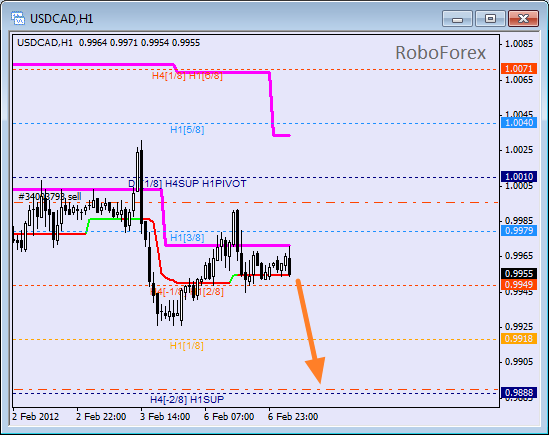Click the 1.0085 price scale value

coord(519,44)
